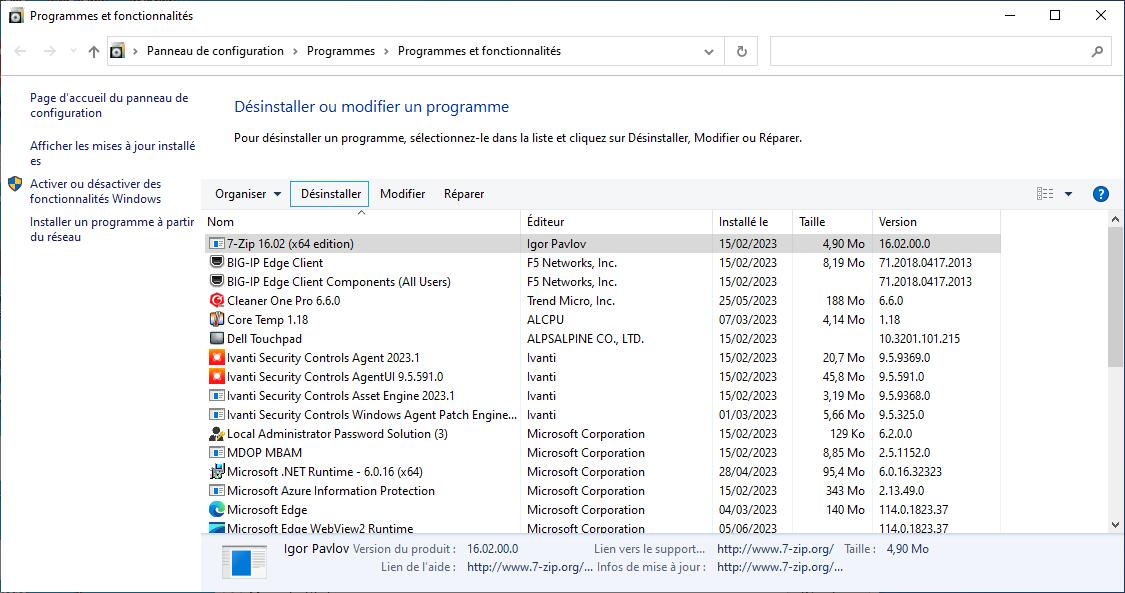Expand the view options dropdown arrow

click(1068, 194)
